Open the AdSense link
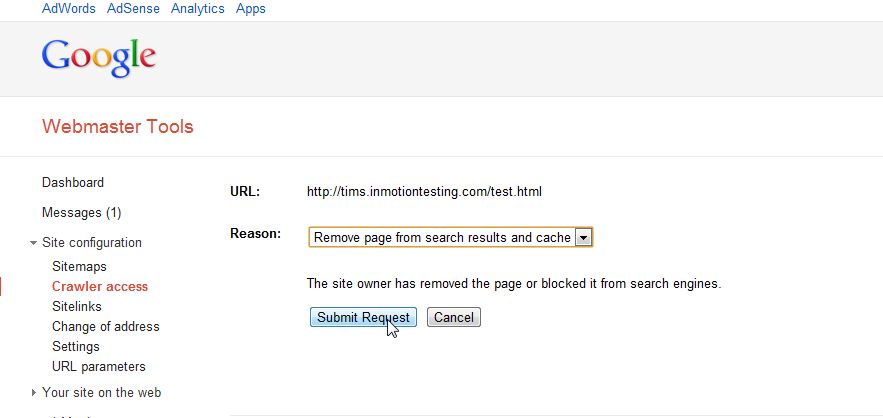The width and height of the screenshot is (883, 418). tap(133, 9)
